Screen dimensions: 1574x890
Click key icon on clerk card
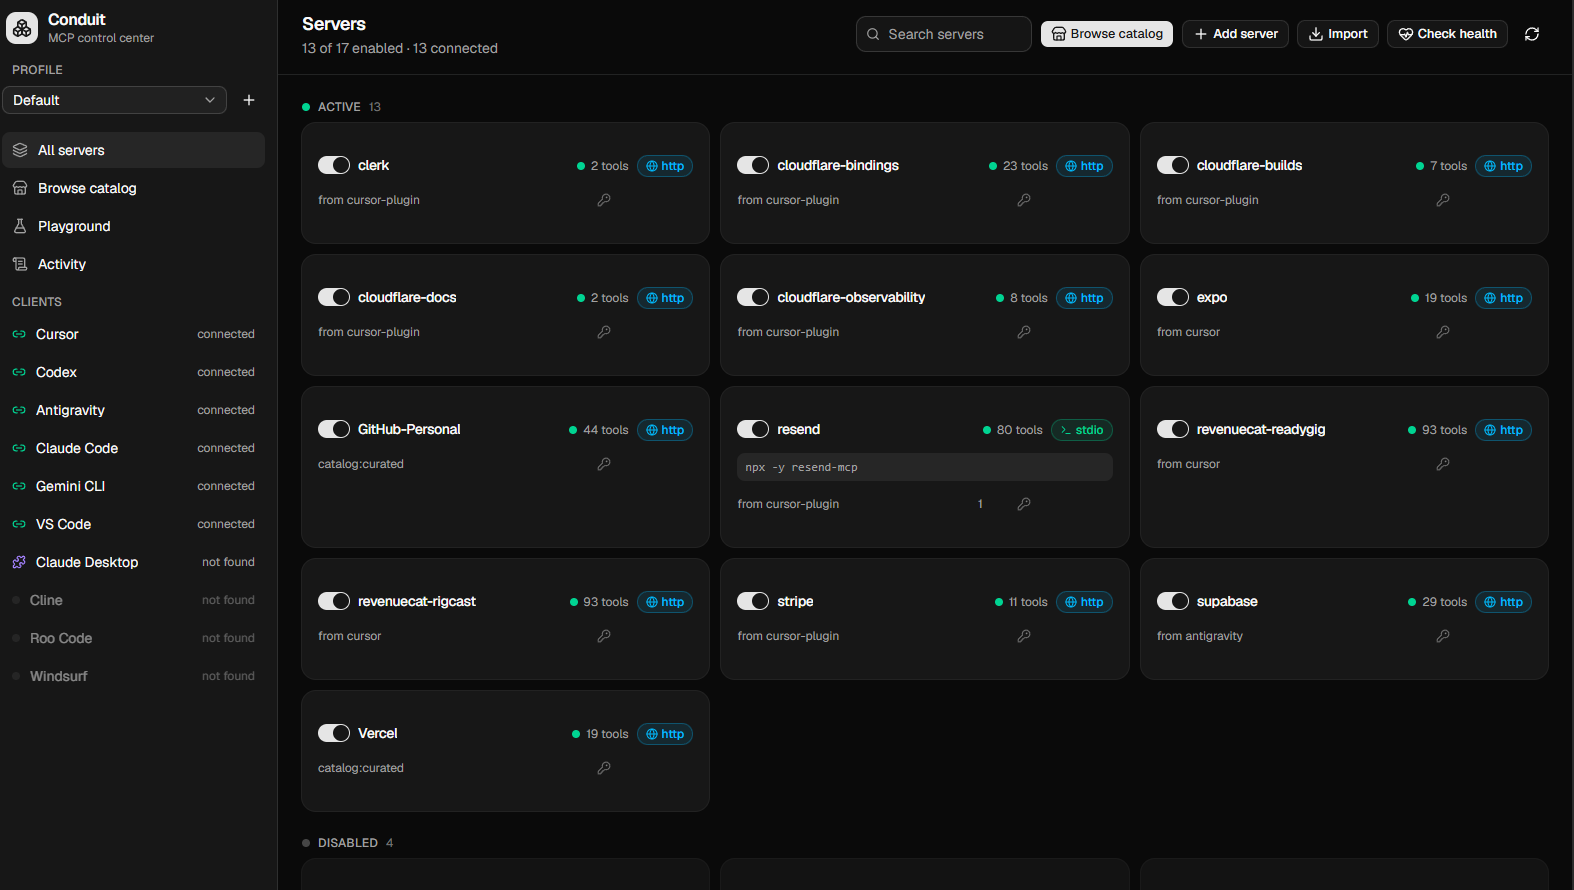[x=604, y=200]
